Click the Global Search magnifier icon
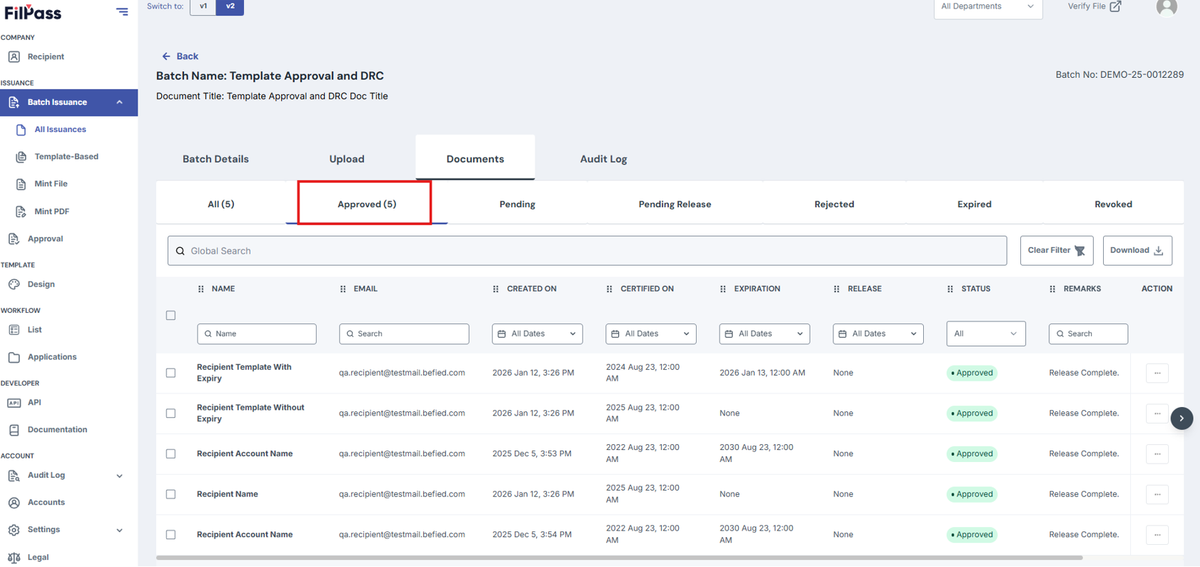 (x=180, y=251)
